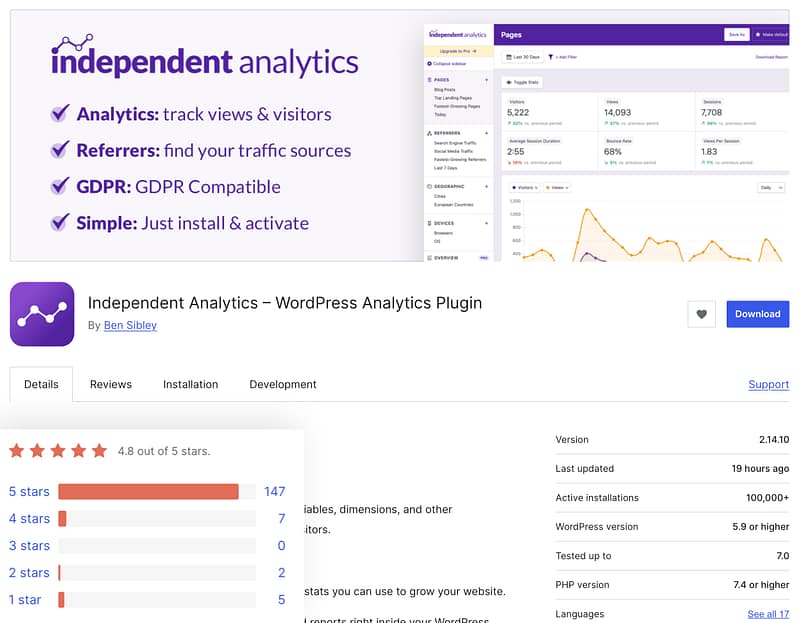The width and height of the screenshot is (800, 623).
Task: Click Upgrade to Pro in the preview sidebar
Action: tap(458, 51)
